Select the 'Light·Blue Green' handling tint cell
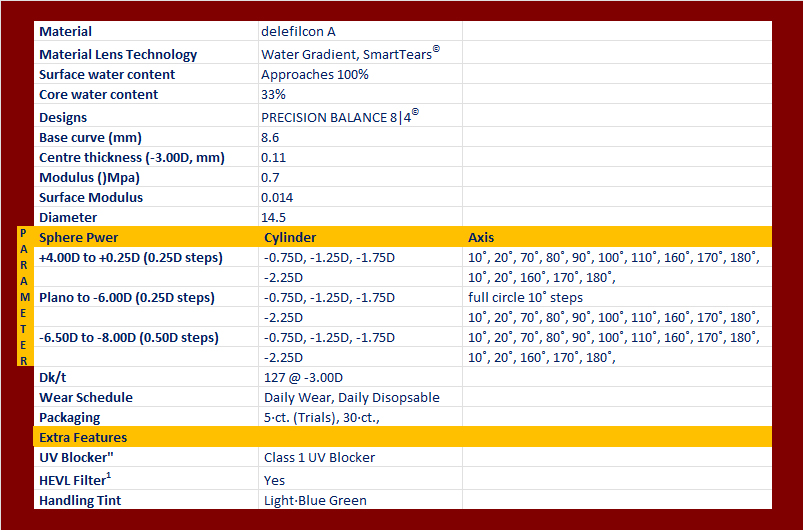This screenshot has height=530, width=803. (360, 500)
